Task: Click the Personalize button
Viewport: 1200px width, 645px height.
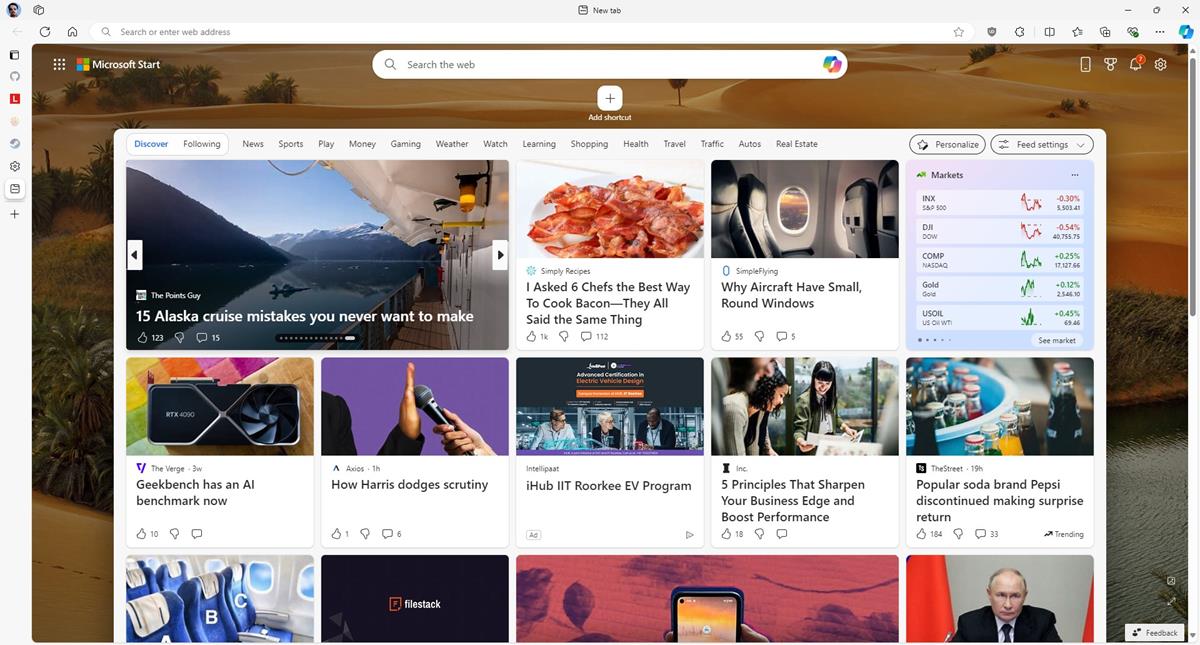Action: [946, 144]
